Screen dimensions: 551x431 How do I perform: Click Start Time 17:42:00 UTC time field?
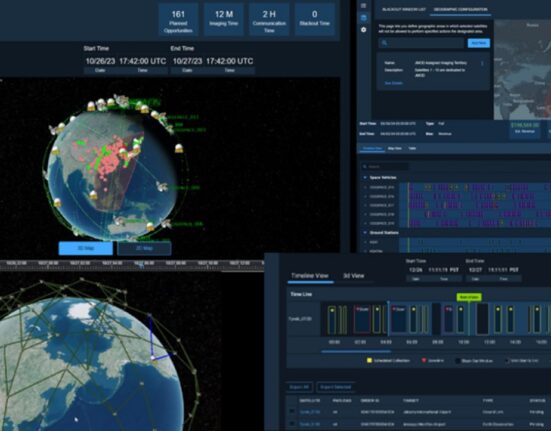142,61
